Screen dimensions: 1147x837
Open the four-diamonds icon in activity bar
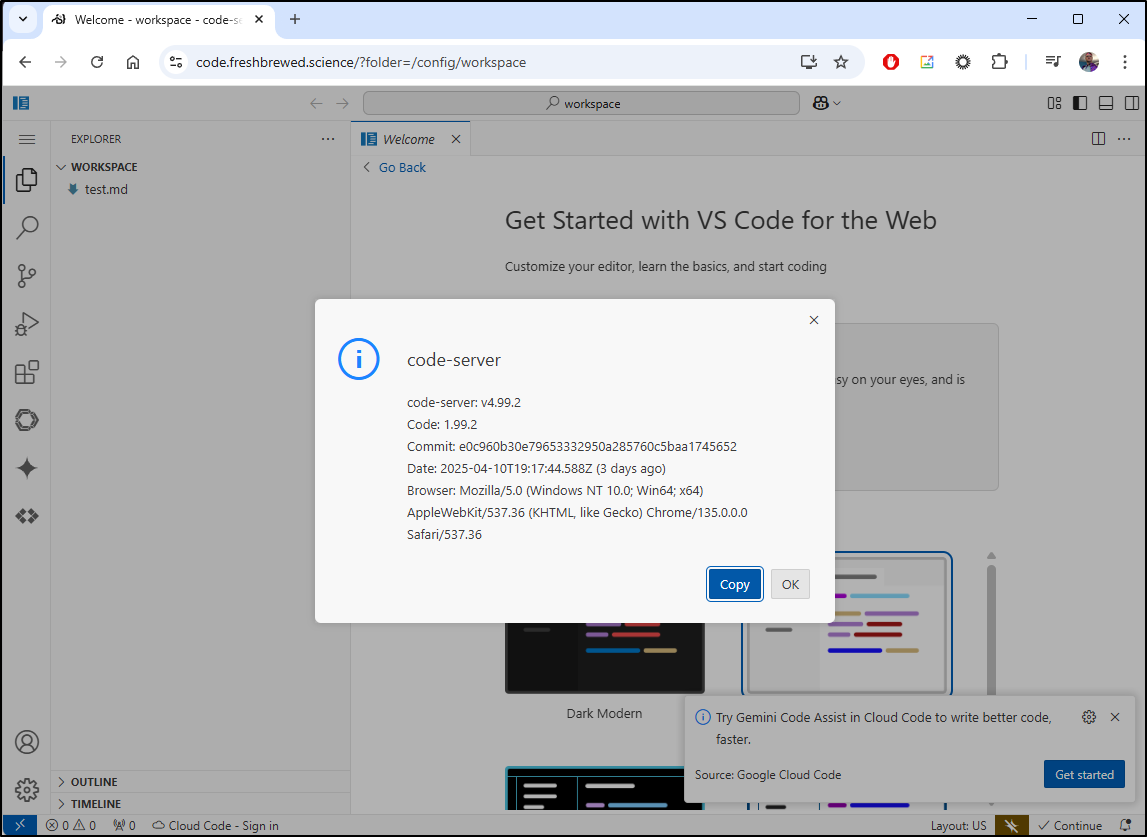tap(26, 517)
